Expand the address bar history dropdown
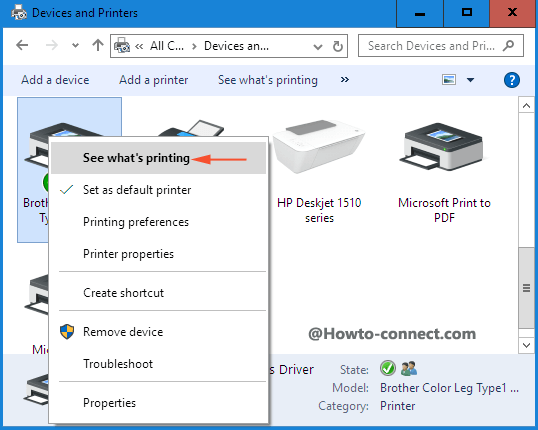Screen dimensions: 538x430 [318, 46]
